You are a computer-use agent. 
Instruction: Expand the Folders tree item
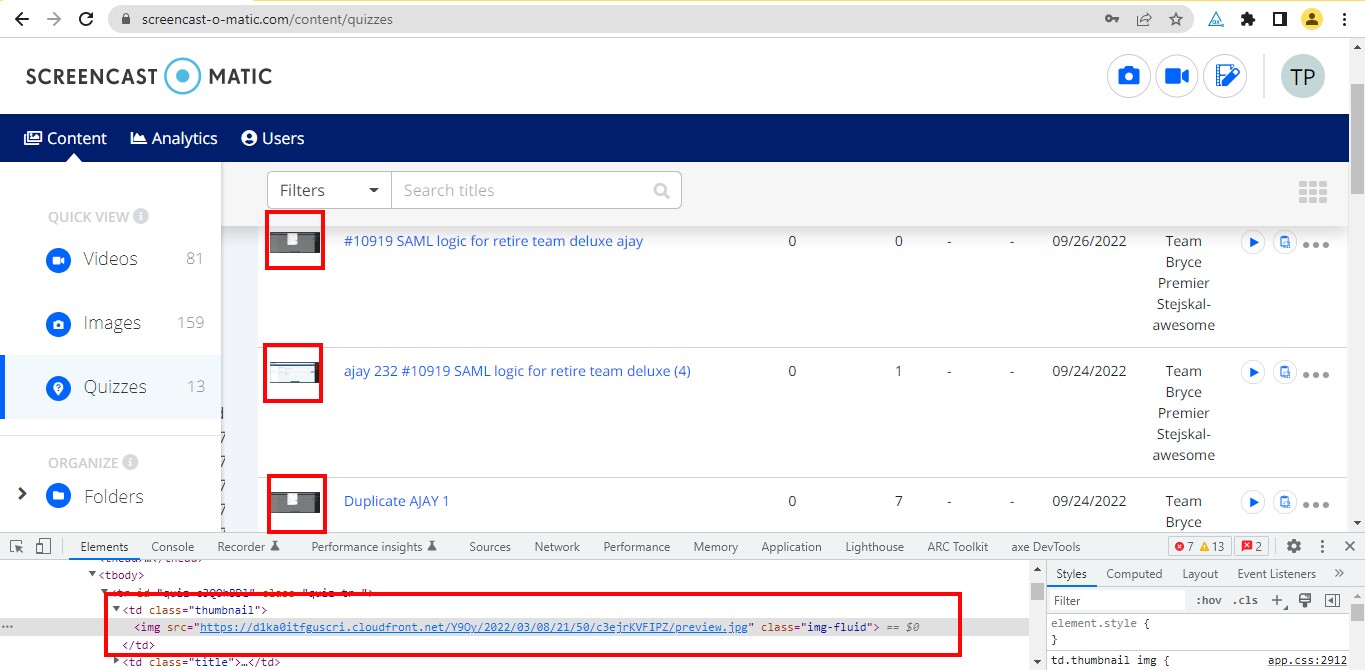click(x=20, y=495)
